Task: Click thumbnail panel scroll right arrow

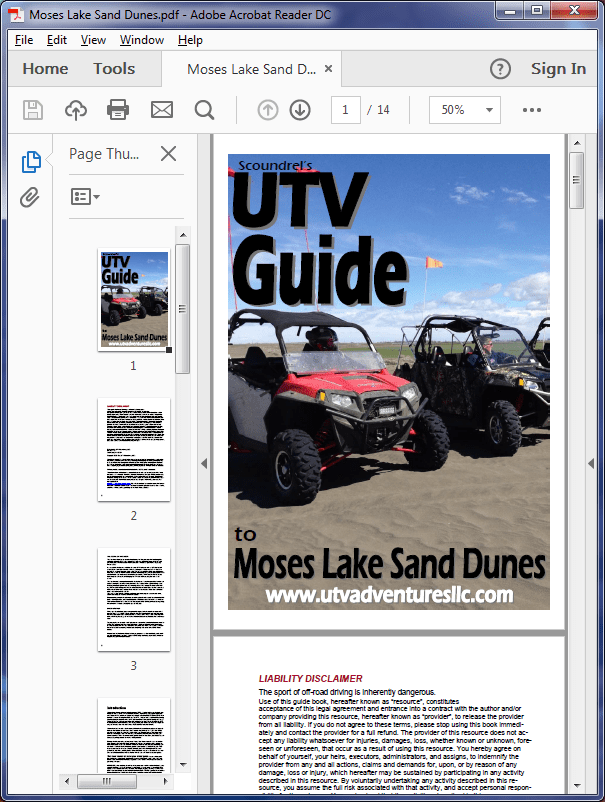Action: (165, 781)
